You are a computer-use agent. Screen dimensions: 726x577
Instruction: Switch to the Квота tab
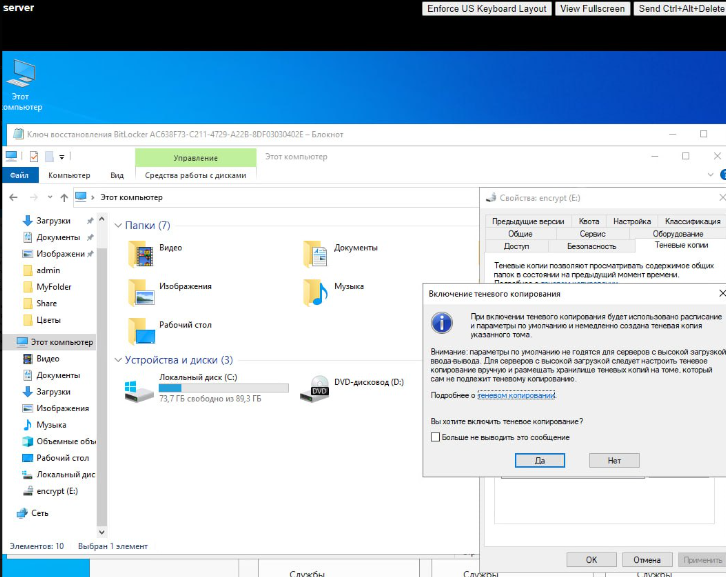(588, 221)
